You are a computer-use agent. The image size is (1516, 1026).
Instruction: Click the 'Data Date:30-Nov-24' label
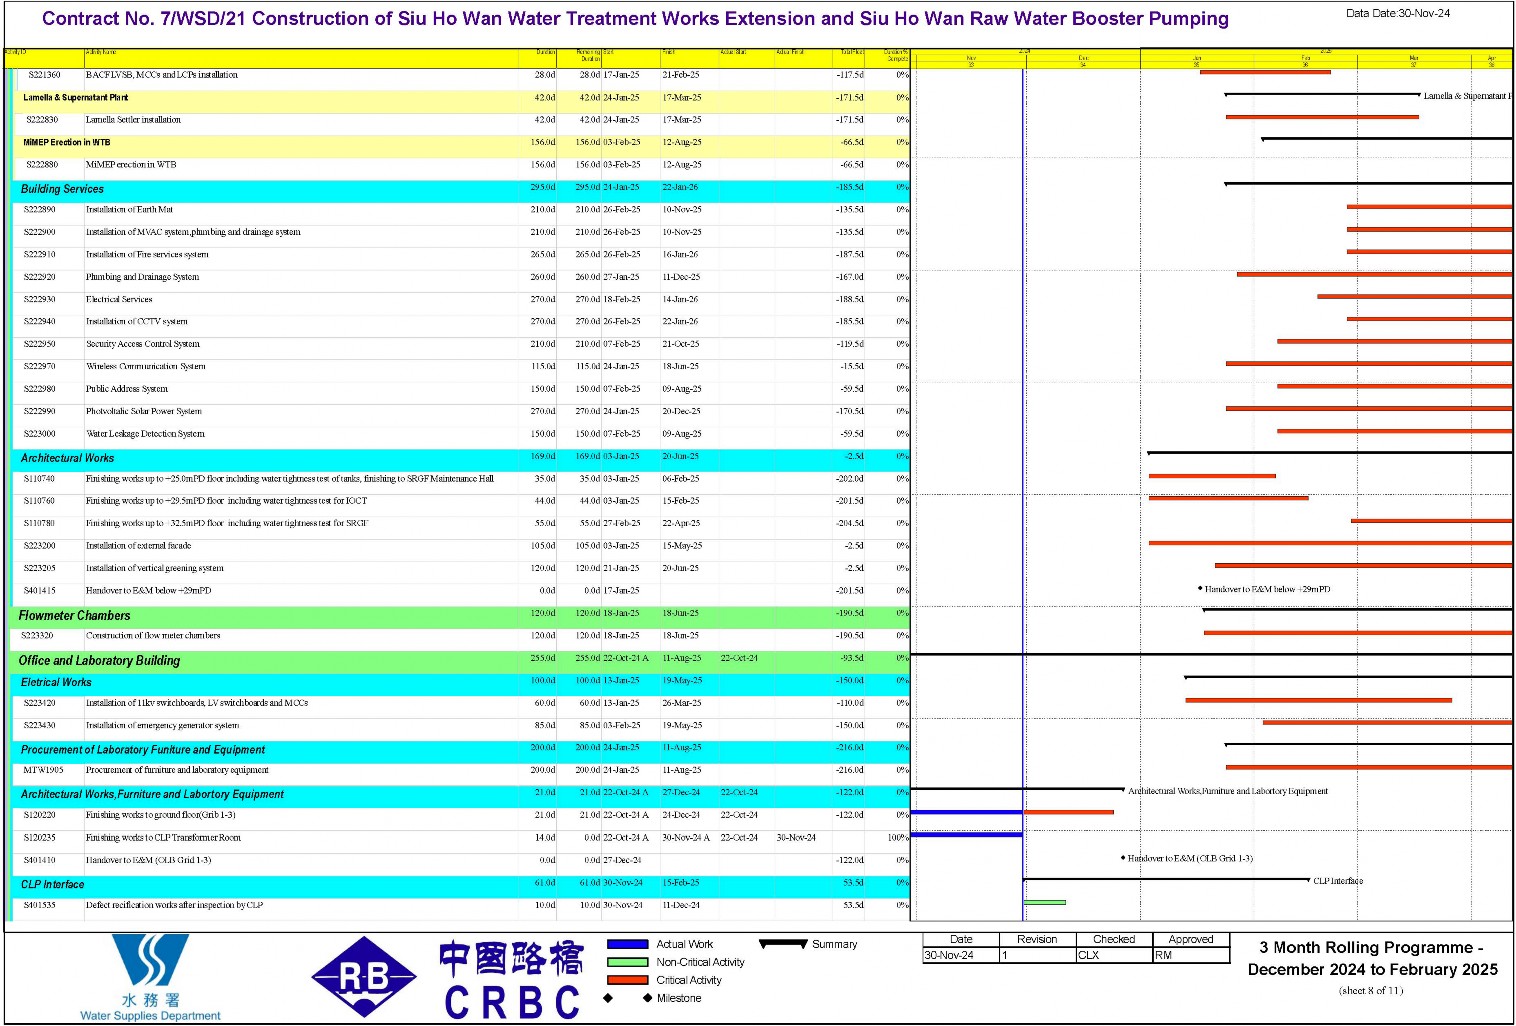click(x=1397, y=14)
